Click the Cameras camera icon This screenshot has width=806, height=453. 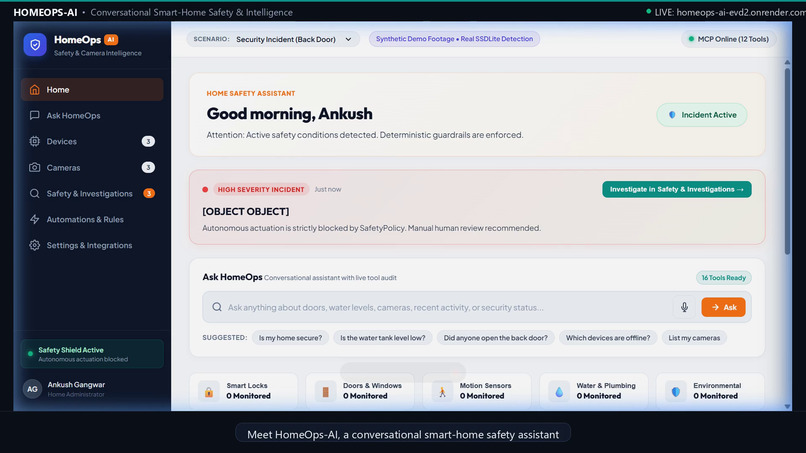(34, 168)
